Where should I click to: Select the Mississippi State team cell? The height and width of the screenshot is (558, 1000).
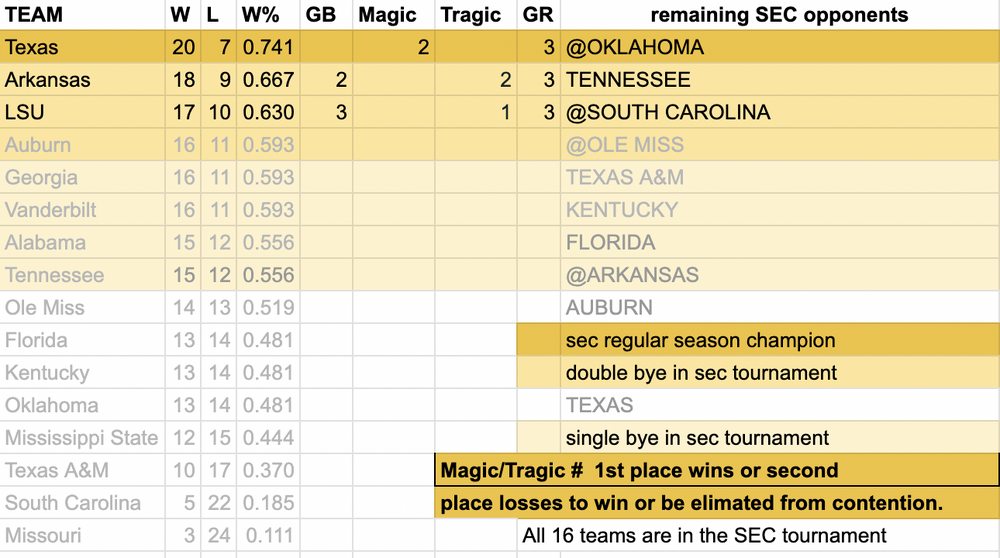pyautogui.click(x=82, y=438)
